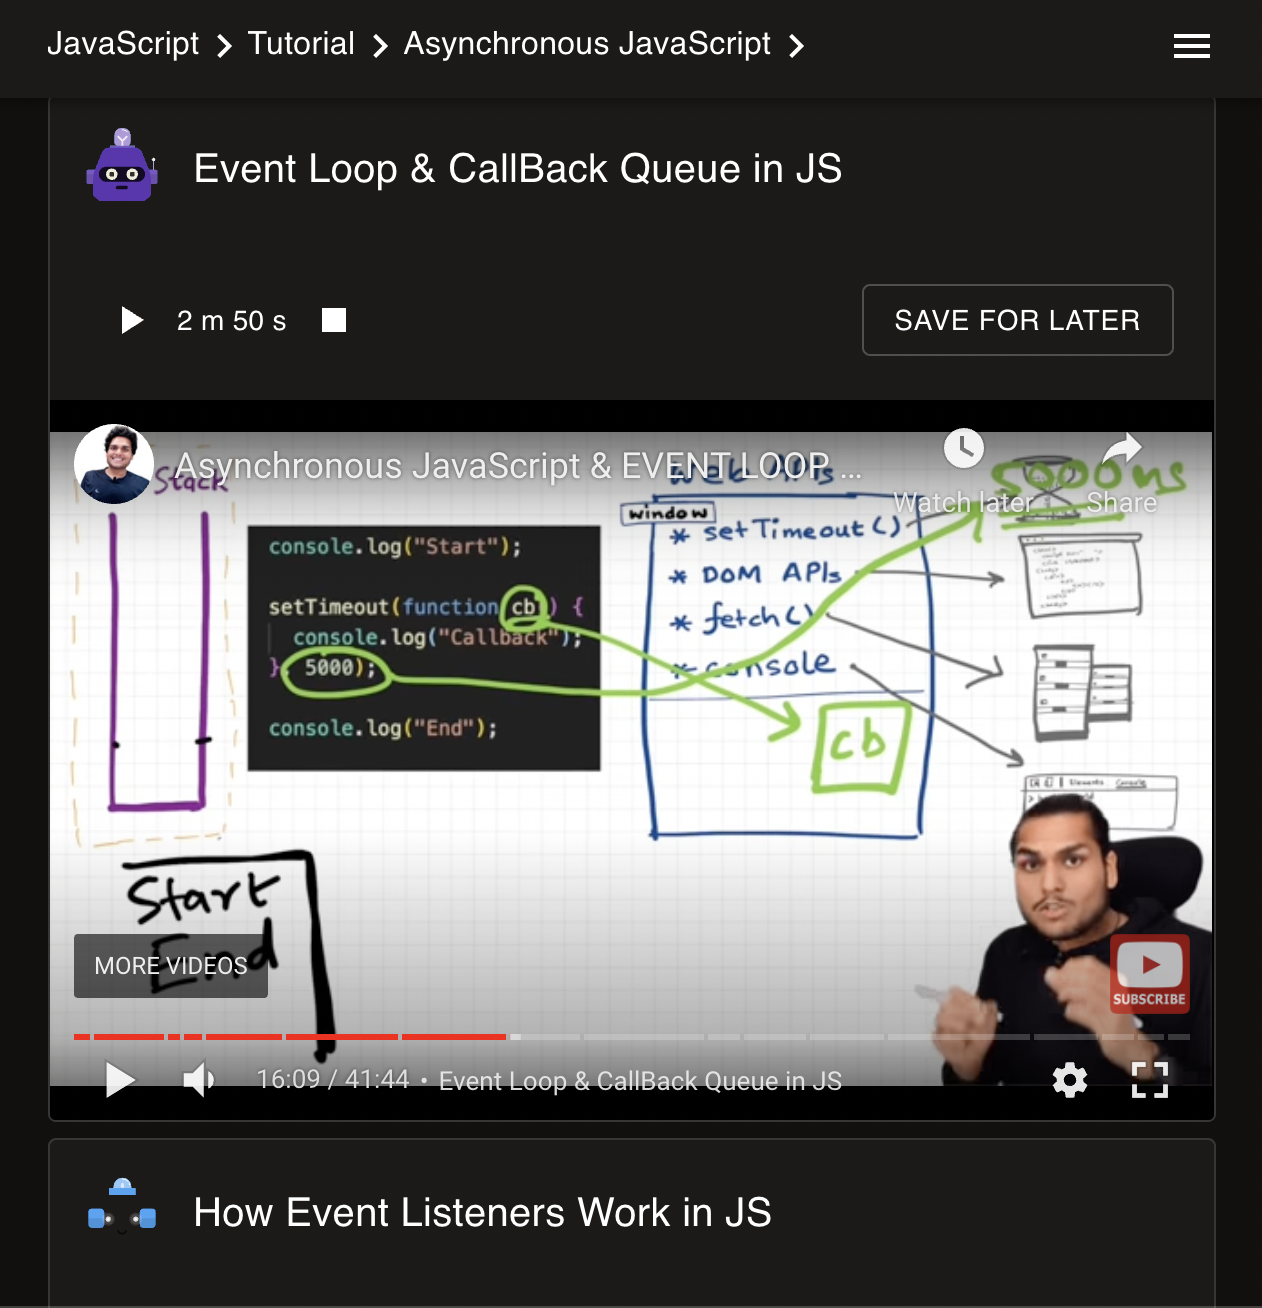This screenshot has width=1262, height=1308.
Task: Click the blue police-light lesson icon
Action: click(x=122, y=1208)
